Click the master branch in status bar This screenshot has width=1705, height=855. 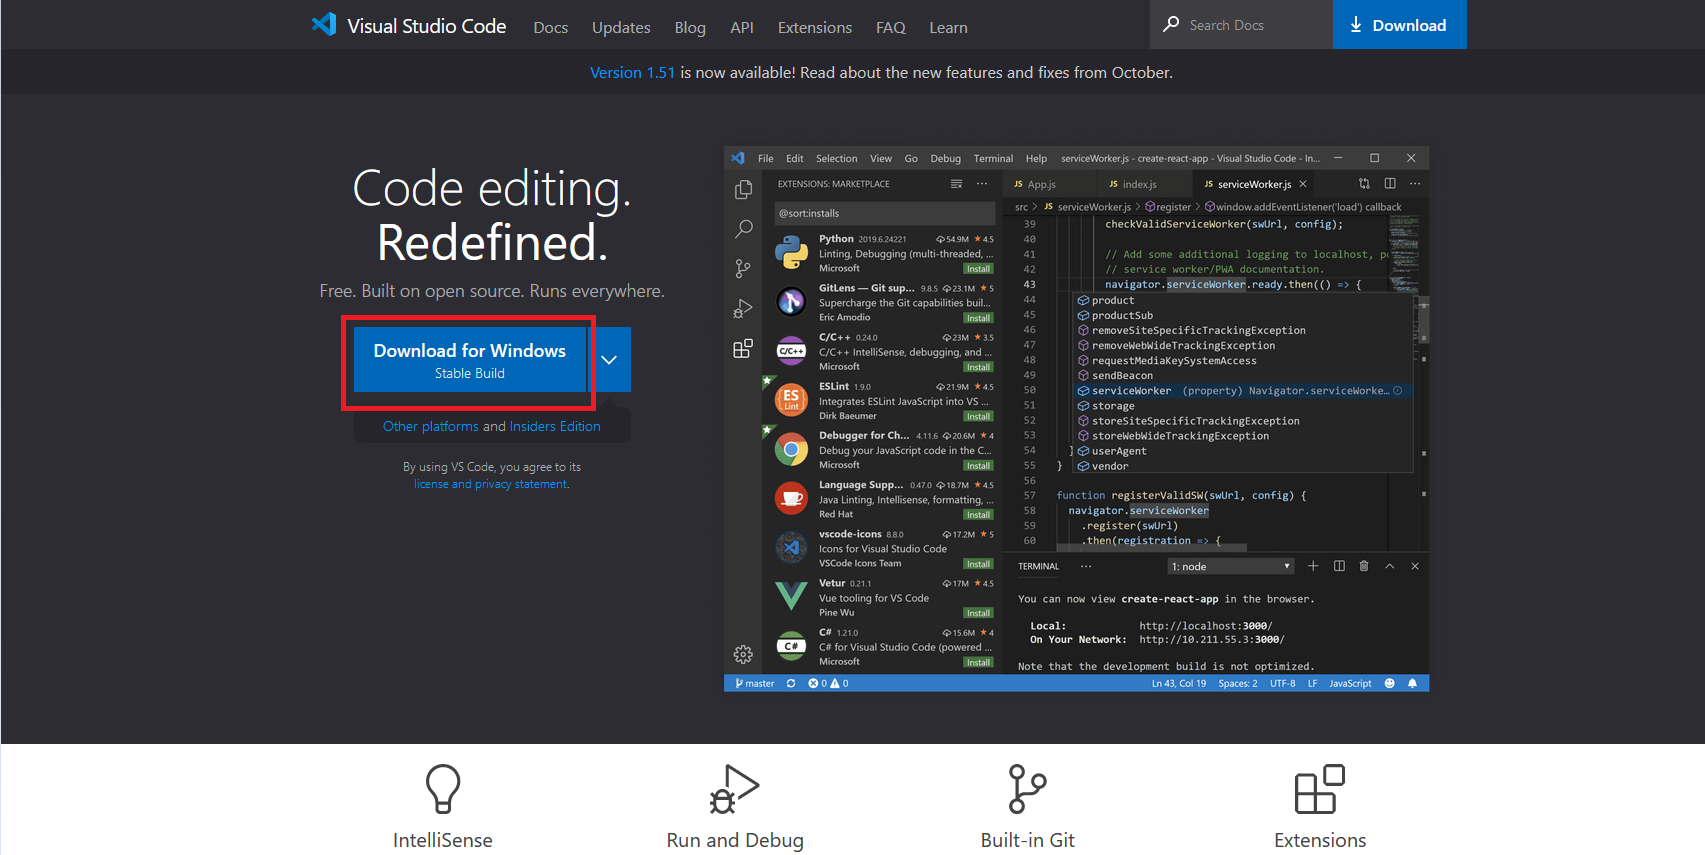tap(755, 683)
